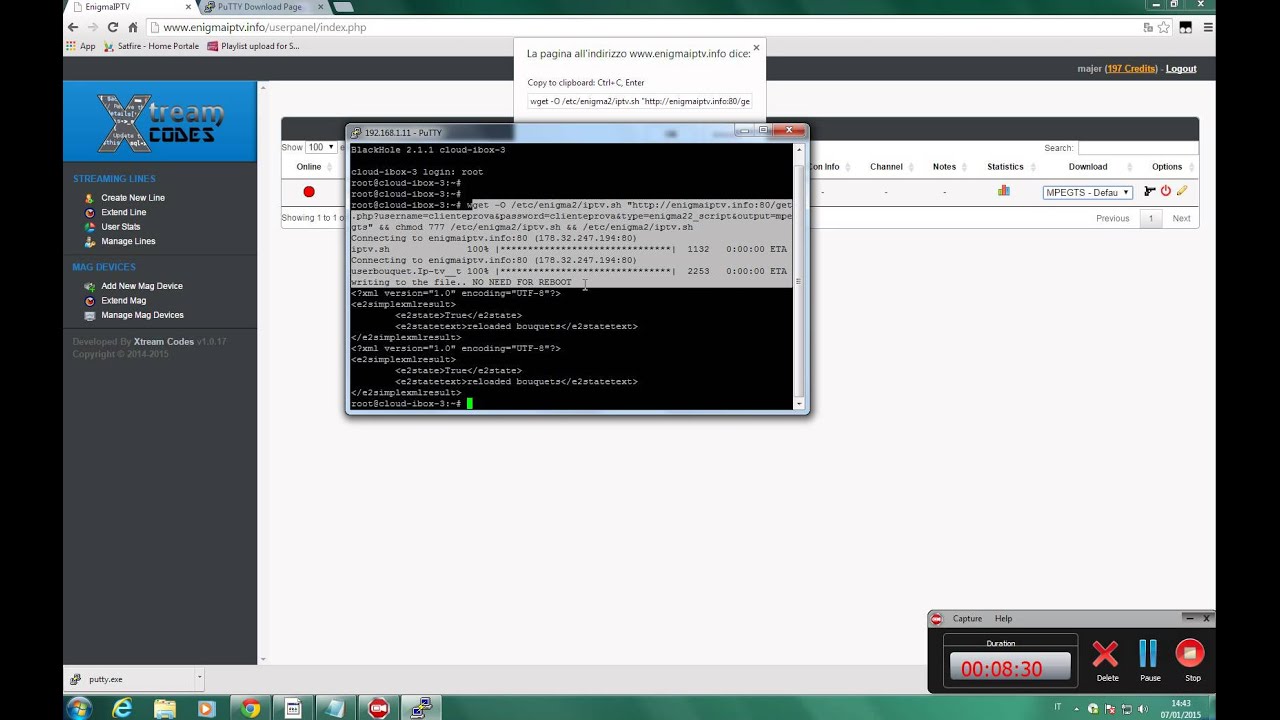Click the PuTTY window title icon
1280x720 pixels.
pyautogui.click(x=356, y=132)
